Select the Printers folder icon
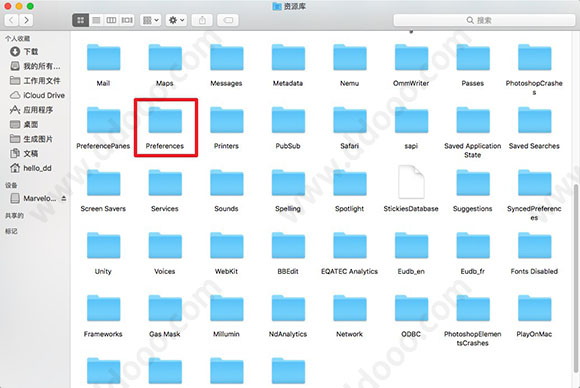The width and height of the screenshot is (580, 388). pos(227,120)
